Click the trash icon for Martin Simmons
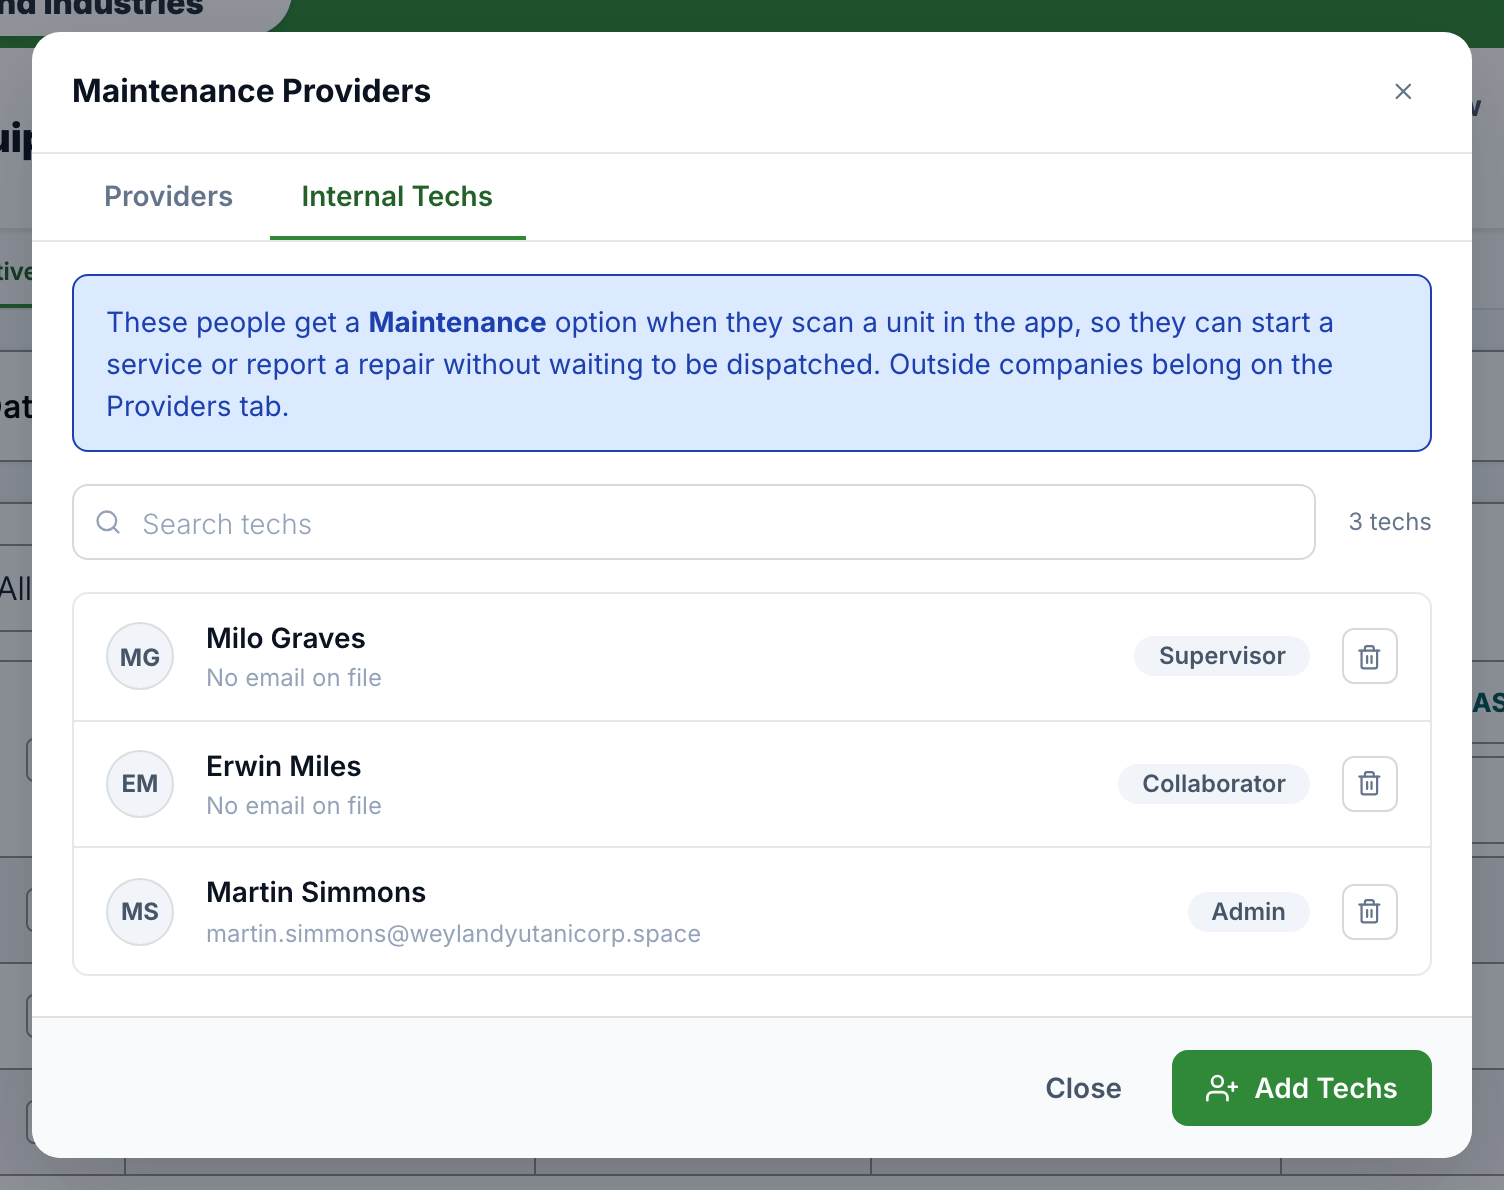This screenshot has width=1504, height=1190. point(1369,912)
